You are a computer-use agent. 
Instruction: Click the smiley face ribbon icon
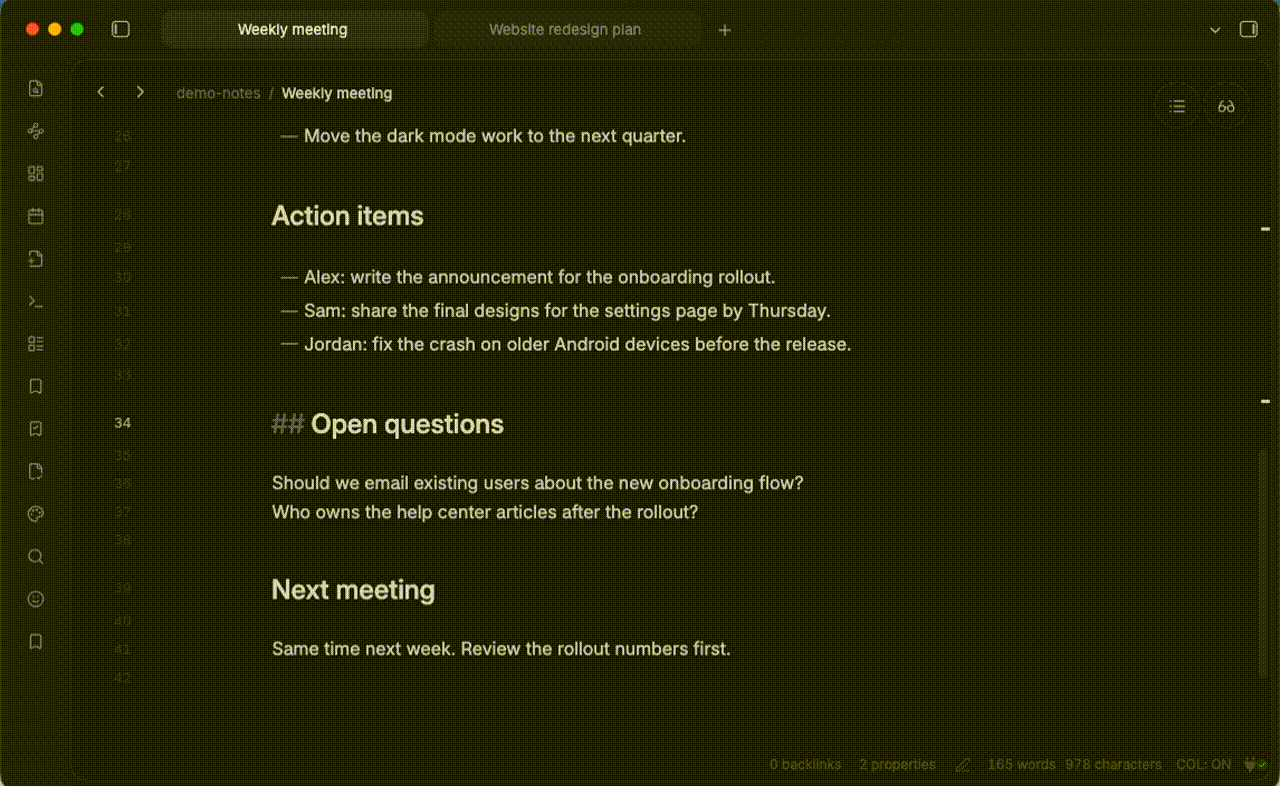click(x=36, y=599)
